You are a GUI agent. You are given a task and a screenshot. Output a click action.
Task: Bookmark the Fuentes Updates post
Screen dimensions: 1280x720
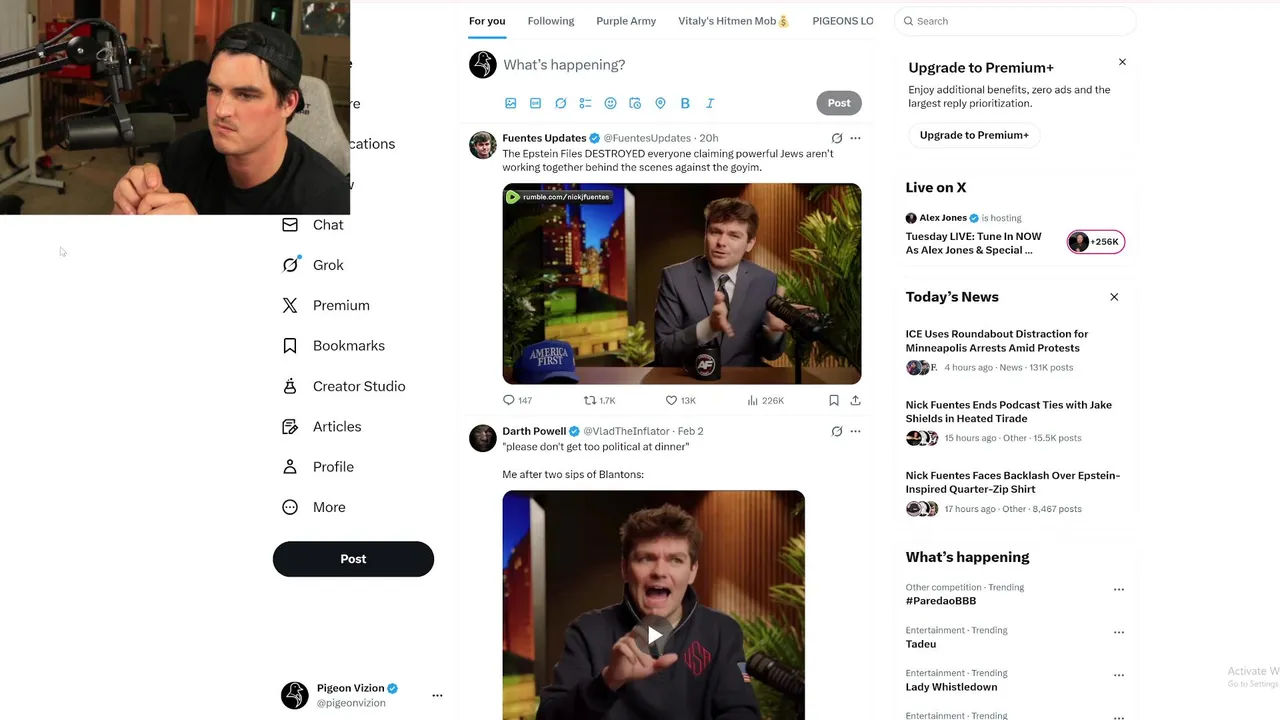[x=833, y=400]
